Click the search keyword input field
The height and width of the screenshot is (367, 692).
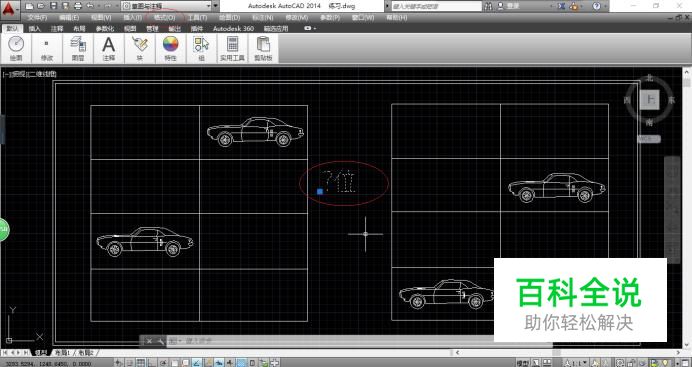[x=436, y=6]
